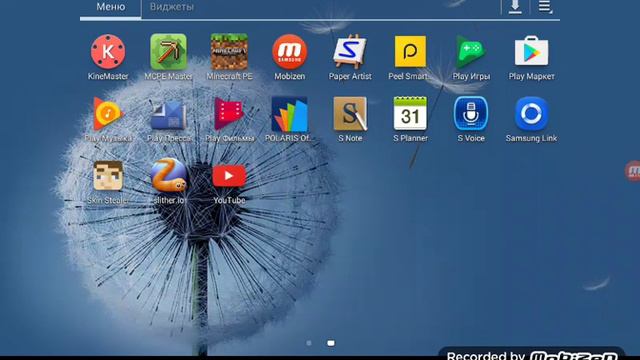Open Play Пресса app
Image resolution: width=640 pixels, height=360 pixels.
coord(168,115)
